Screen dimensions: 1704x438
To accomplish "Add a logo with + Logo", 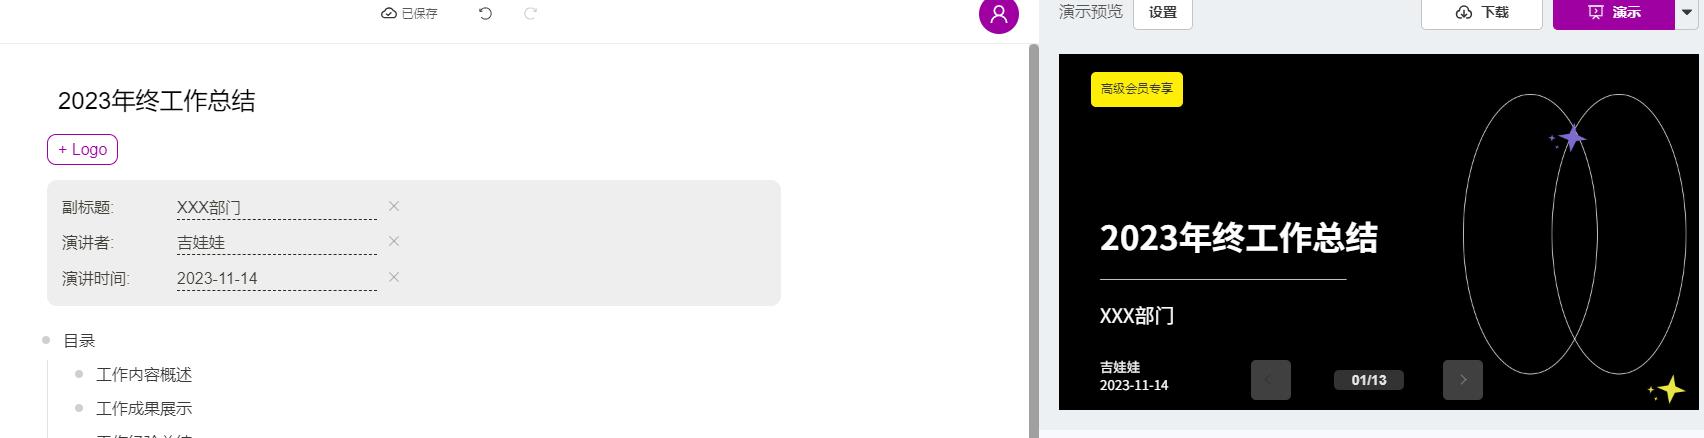I will (x=83, y=149).
